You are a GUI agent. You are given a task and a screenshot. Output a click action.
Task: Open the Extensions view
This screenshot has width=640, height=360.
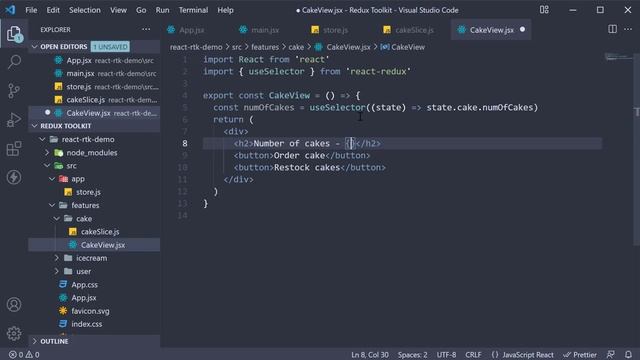point(14,149)
